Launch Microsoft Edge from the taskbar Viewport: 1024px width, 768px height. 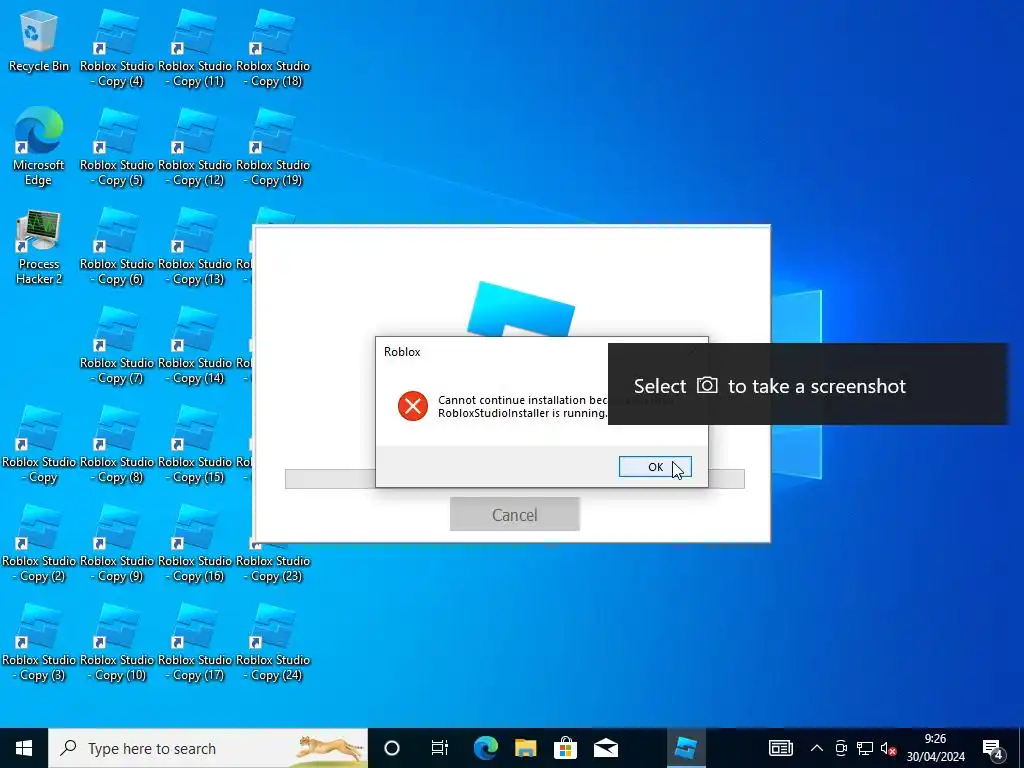pyautogui.click(x=485, y=748)
